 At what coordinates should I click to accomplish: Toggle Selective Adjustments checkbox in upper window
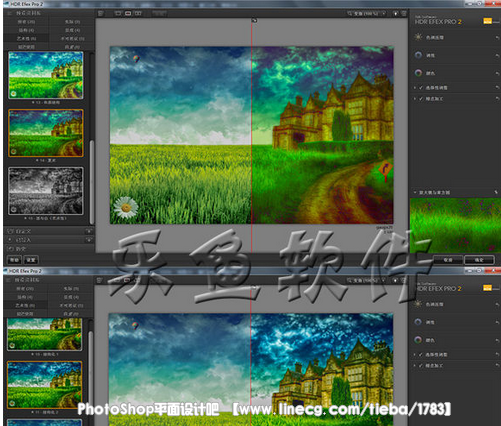421,88
